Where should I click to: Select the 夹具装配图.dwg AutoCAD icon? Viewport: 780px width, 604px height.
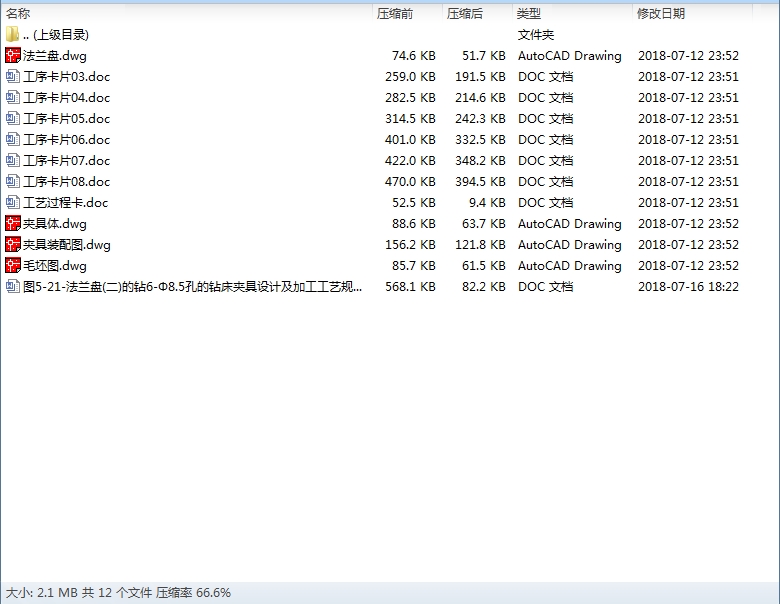[13, 244]
